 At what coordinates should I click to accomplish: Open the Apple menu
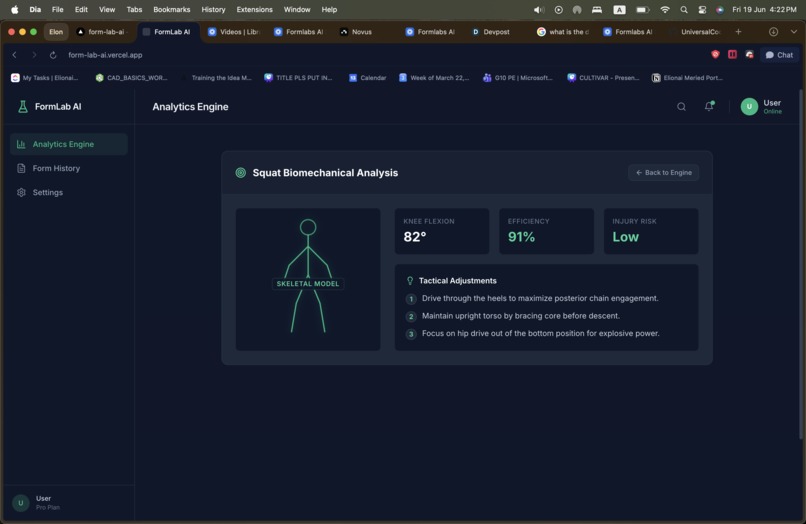coord(14,9)
